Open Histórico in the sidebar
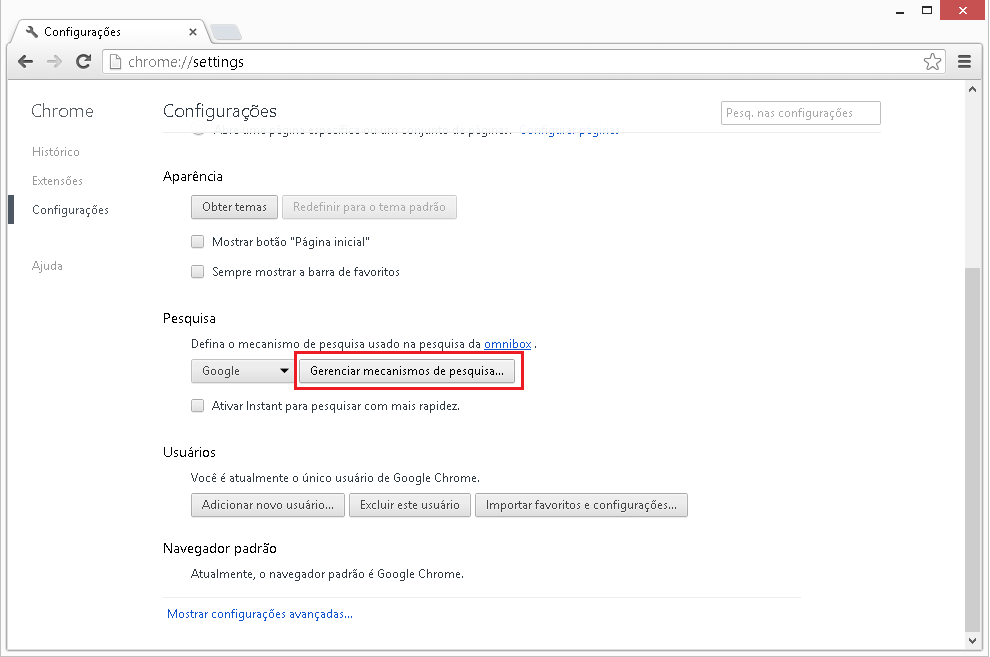The image size is (990, 657). [x=56, y=151]
